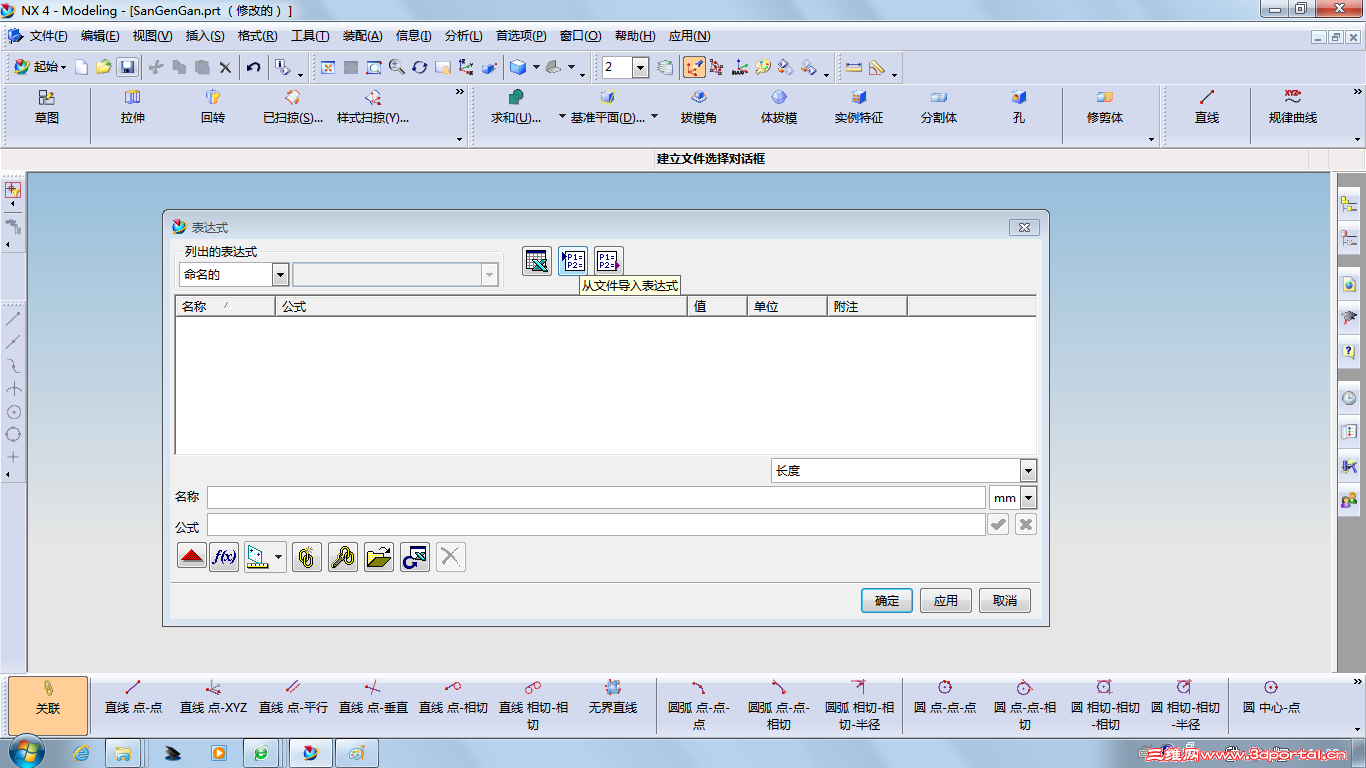Select the 无界直线 unbounded line tool
The width and height of the screenshot is (1366, 768).
pyautogui.click(x=613, y=698)
